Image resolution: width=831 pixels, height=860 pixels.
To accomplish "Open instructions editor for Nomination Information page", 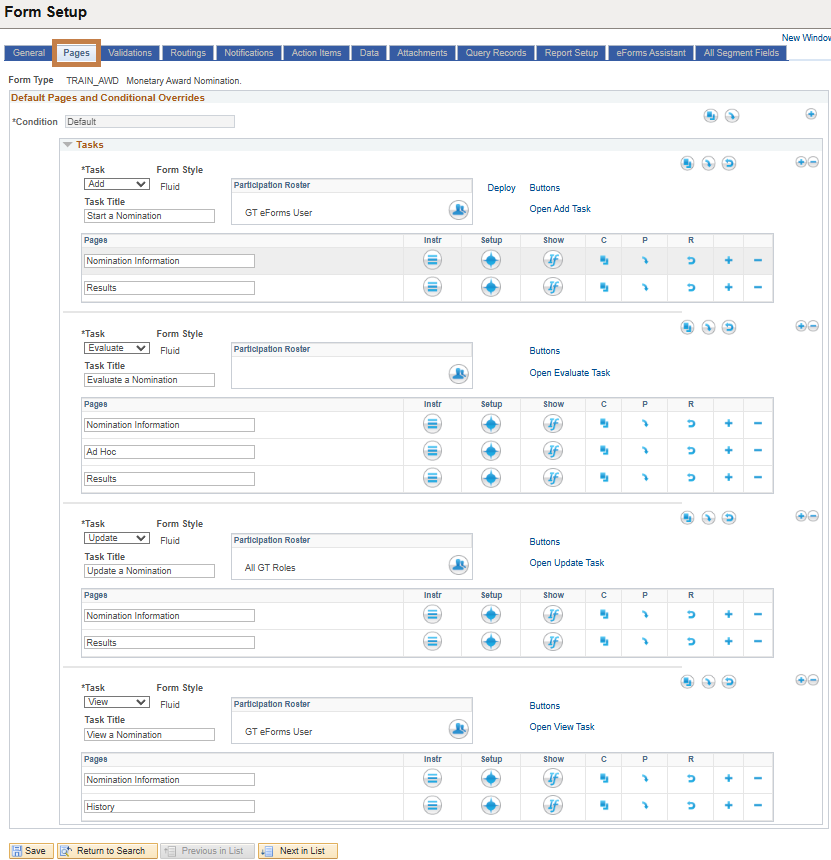I will [431, 259].
